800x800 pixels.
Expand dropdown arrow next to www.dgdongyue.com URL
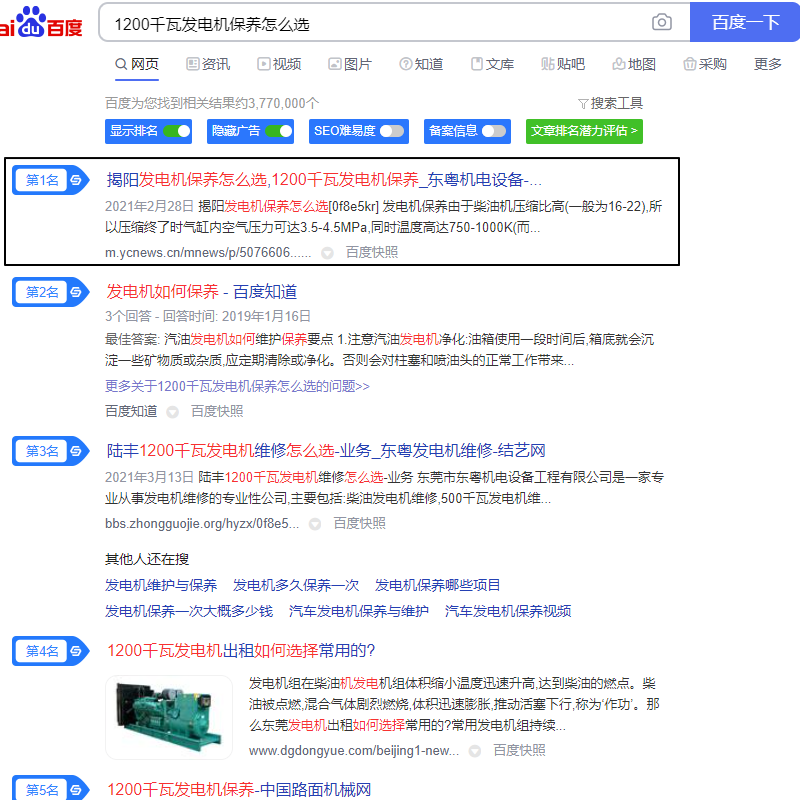click(475, 751)
